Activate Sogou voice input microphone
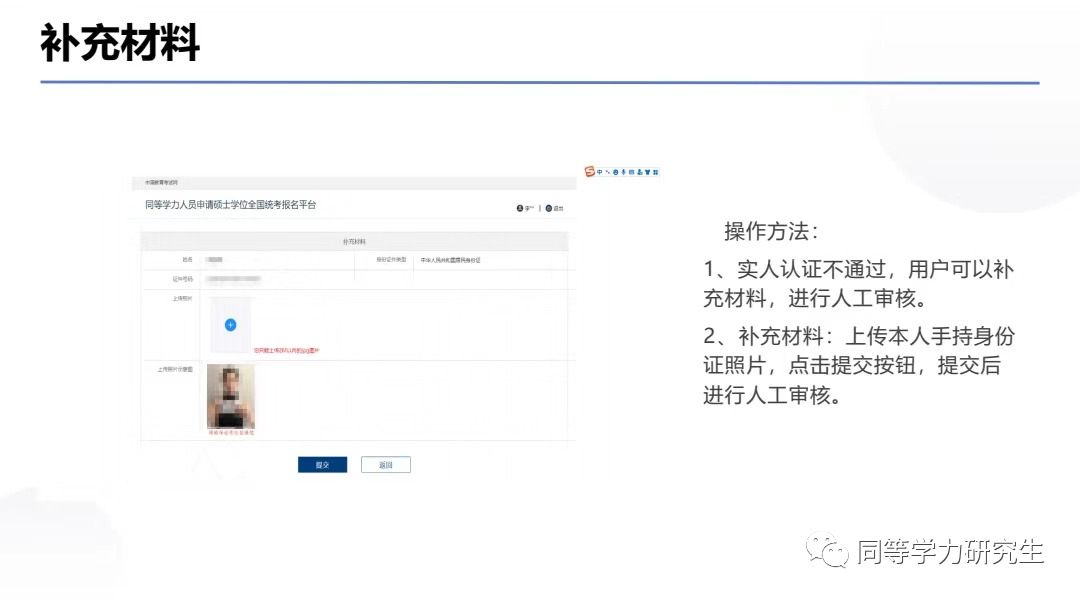The height and width of the screenshot is (600, 1080). [623, 172]
